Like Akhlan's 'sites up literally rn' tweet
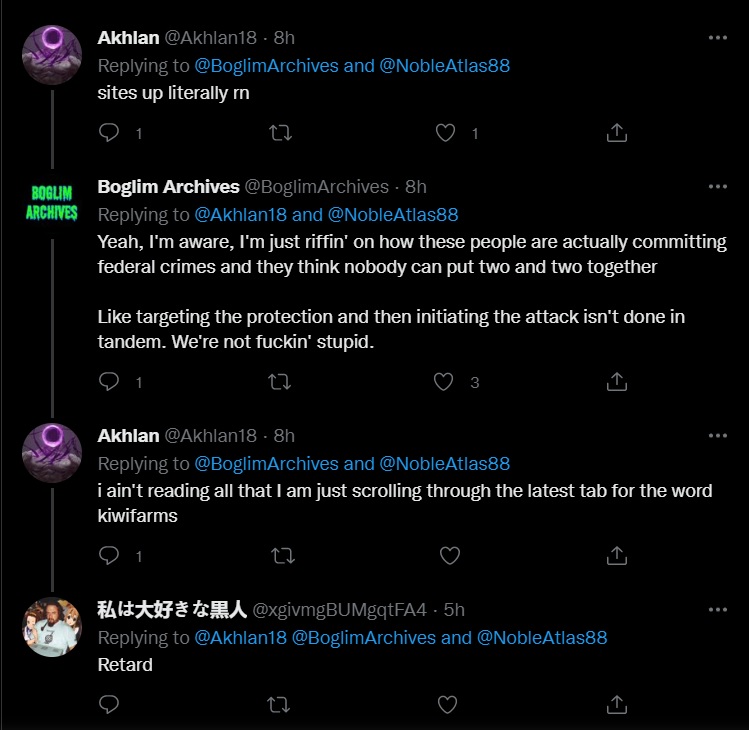This screenshot has height=730, width=749. (446, 132)
